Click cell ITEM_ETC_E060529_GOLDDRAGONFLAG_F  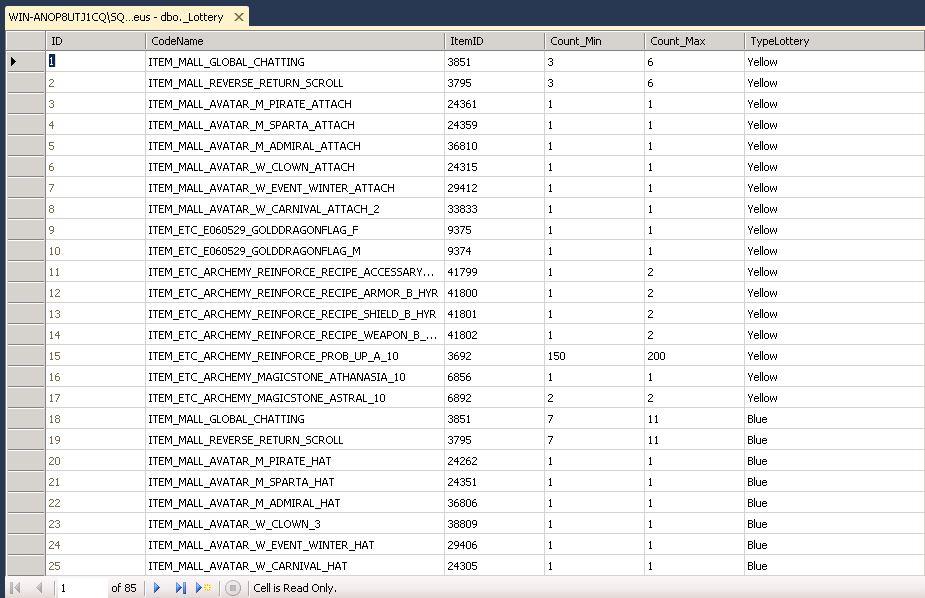click(294, 229)
